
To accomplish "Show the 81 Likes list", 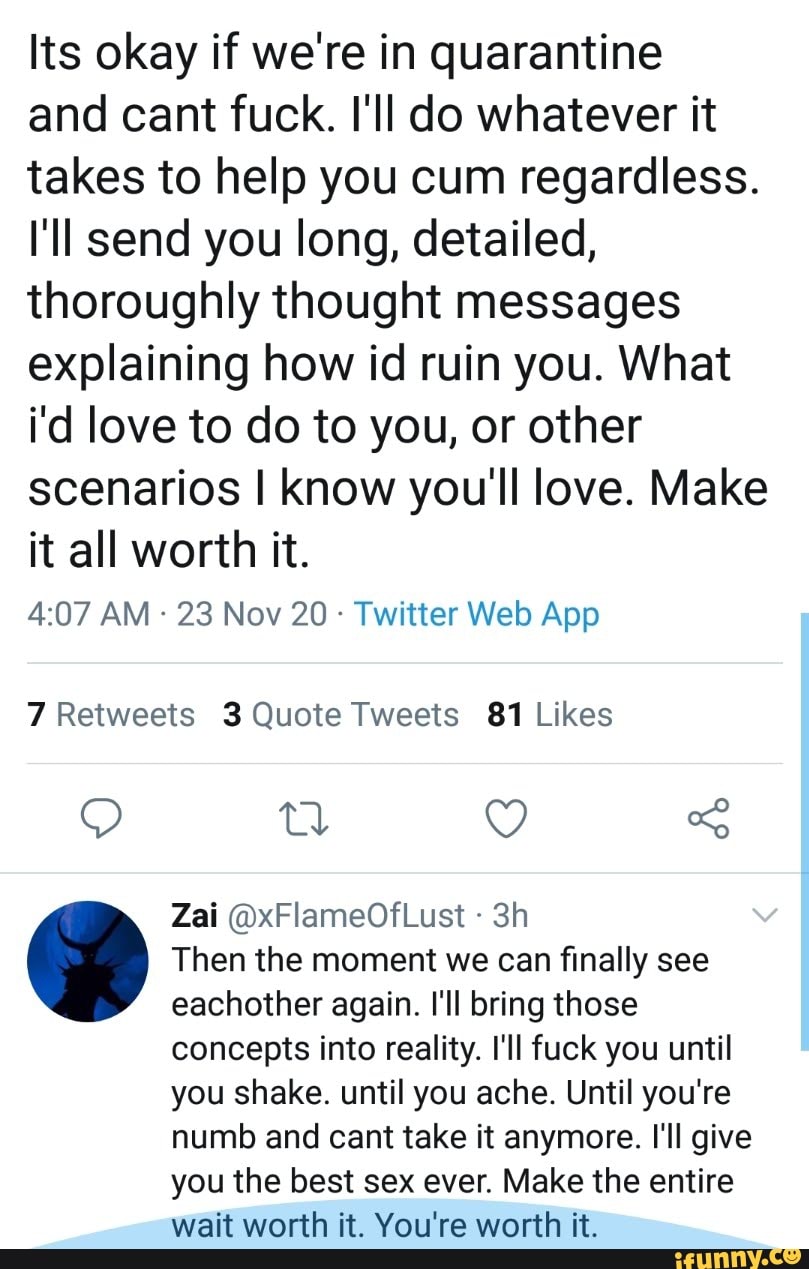I will pos(549,714).
